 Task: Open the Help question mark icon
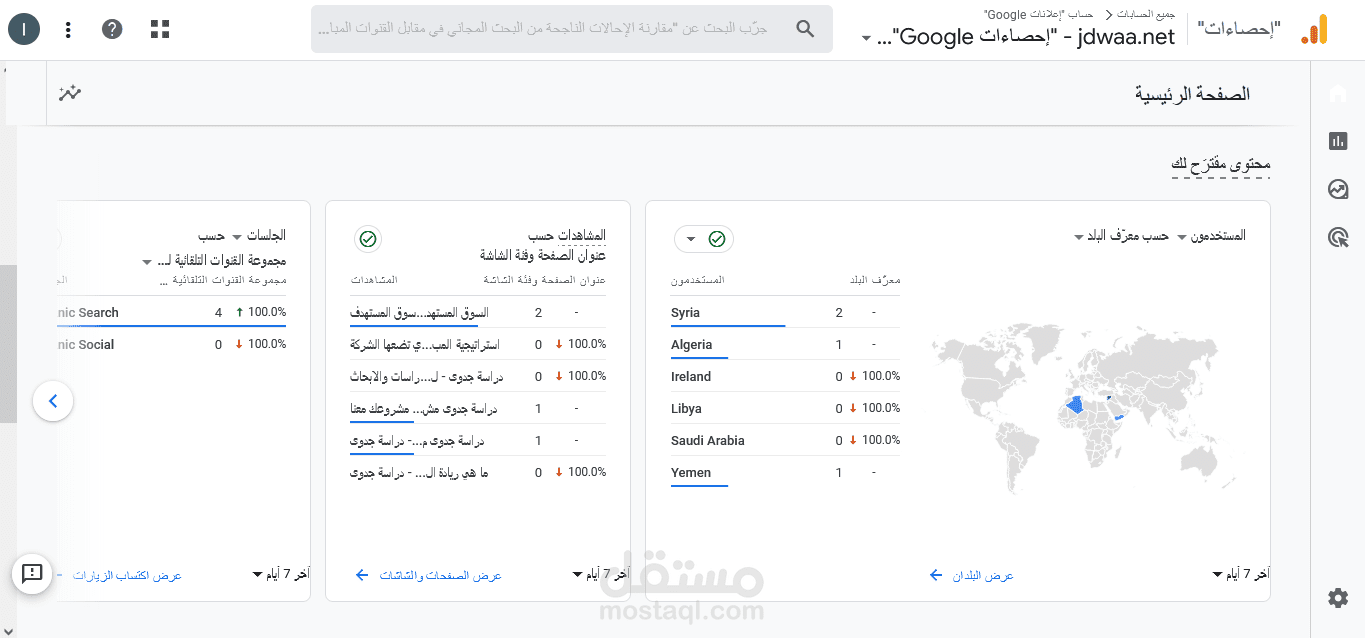(x=112, y=29)
